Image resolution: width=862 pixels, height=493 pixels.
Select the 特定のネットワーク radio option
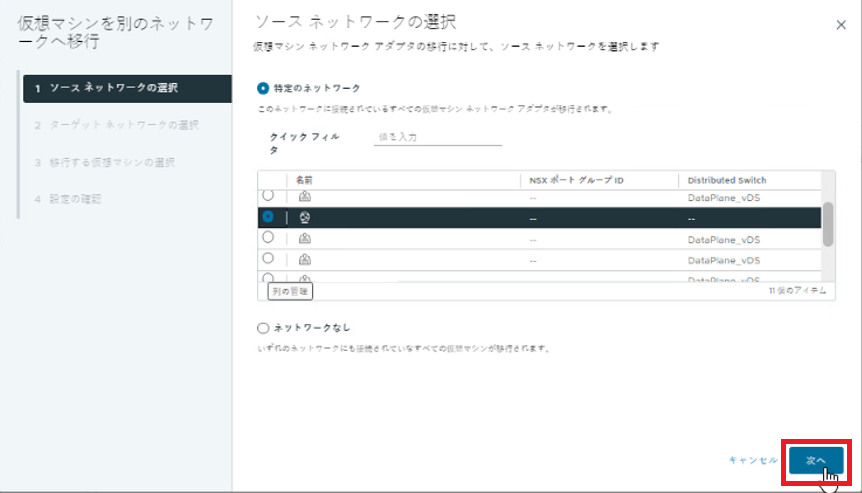pos(263,88)
